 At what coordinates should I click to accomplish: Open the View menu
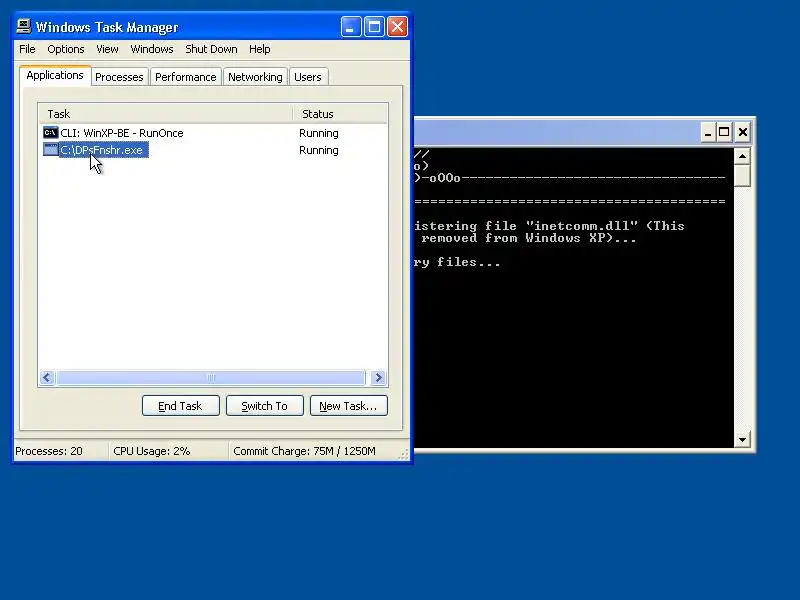[107, 49]
